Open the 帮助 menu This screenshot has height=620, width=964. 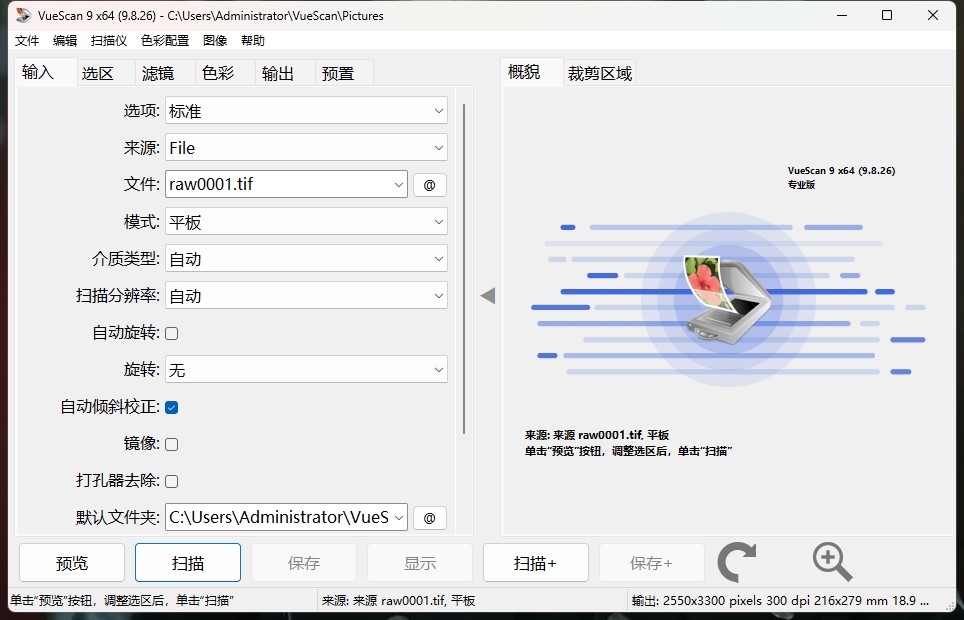(x=253, y=41)
